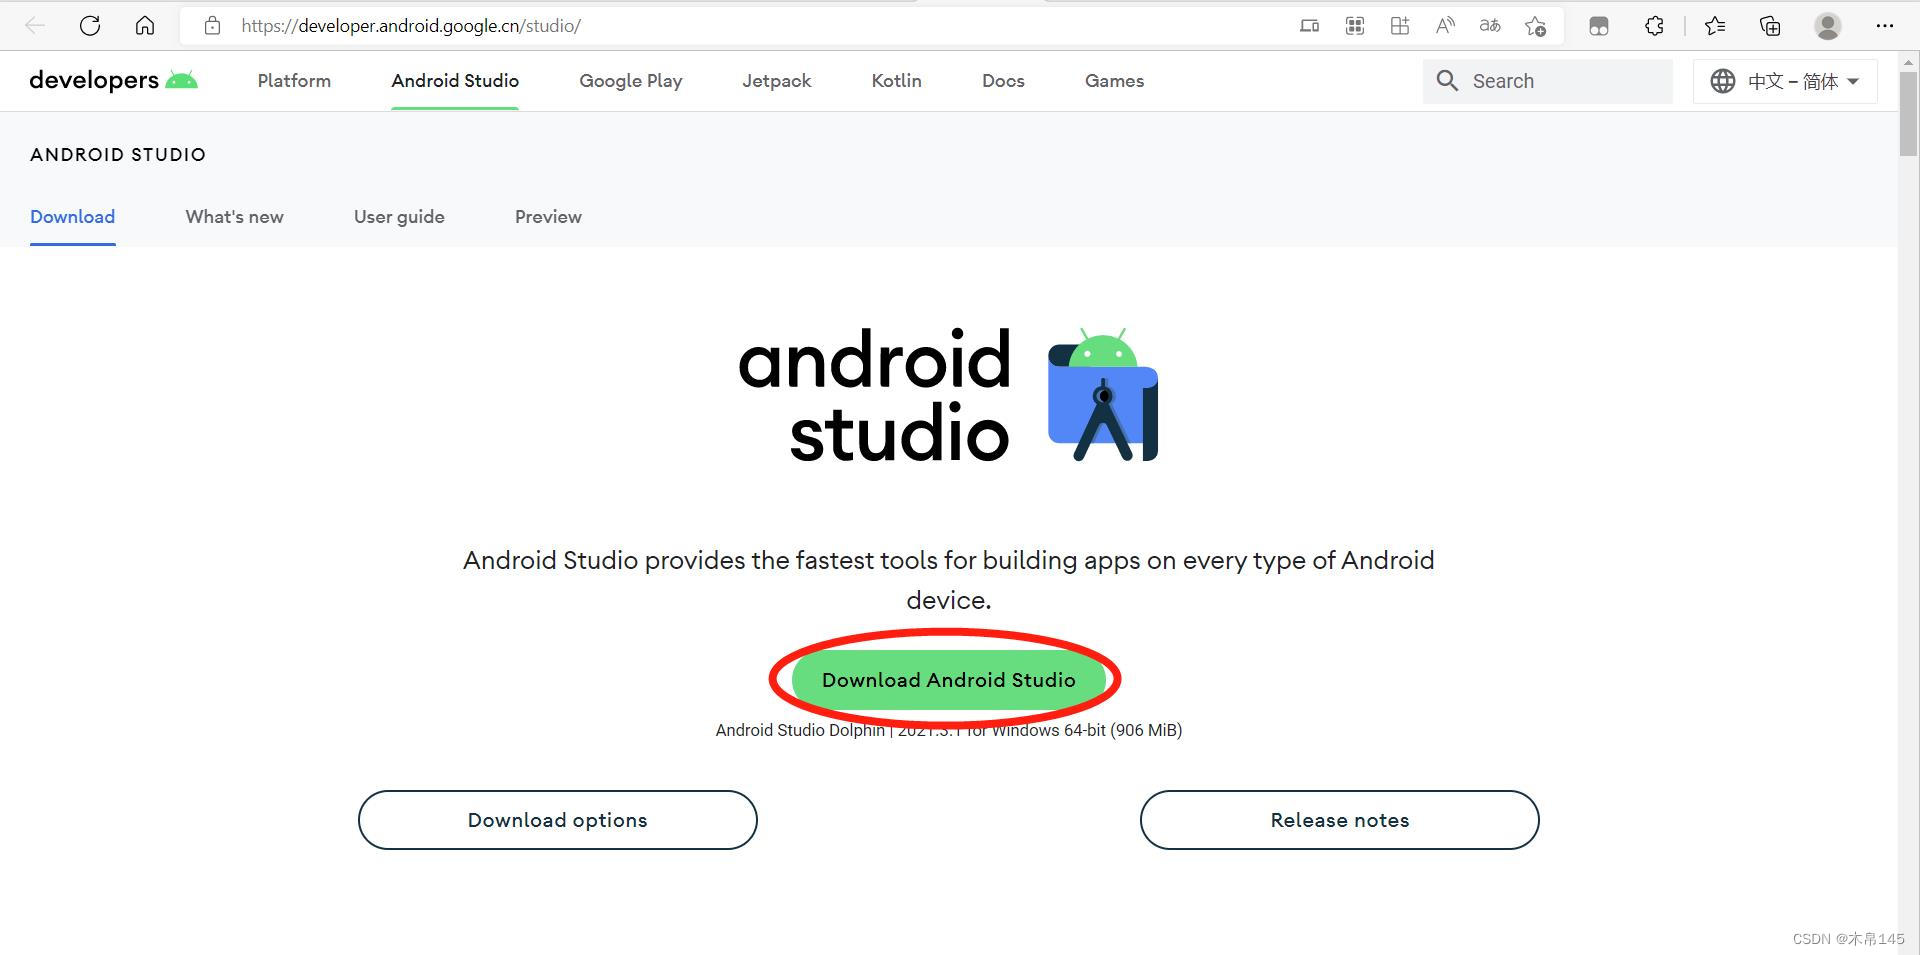The height and width of the screenshot is (955, 1920).
Task: Open the Translate page icon
Action: tap(1490, 26)
